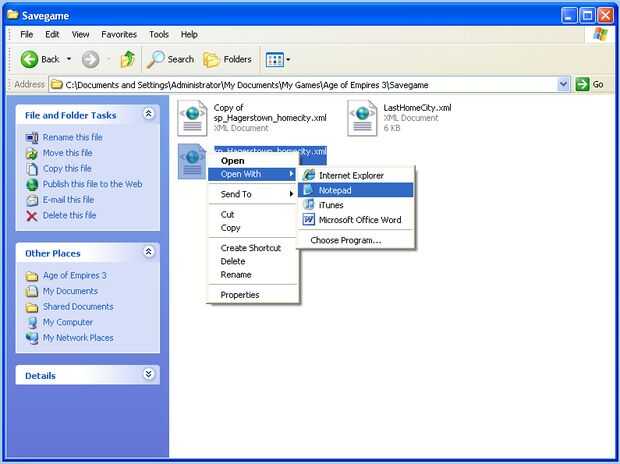This screenshot has width=620, height=464.
Task: Open the Help menu
Action: click(189, 34)
